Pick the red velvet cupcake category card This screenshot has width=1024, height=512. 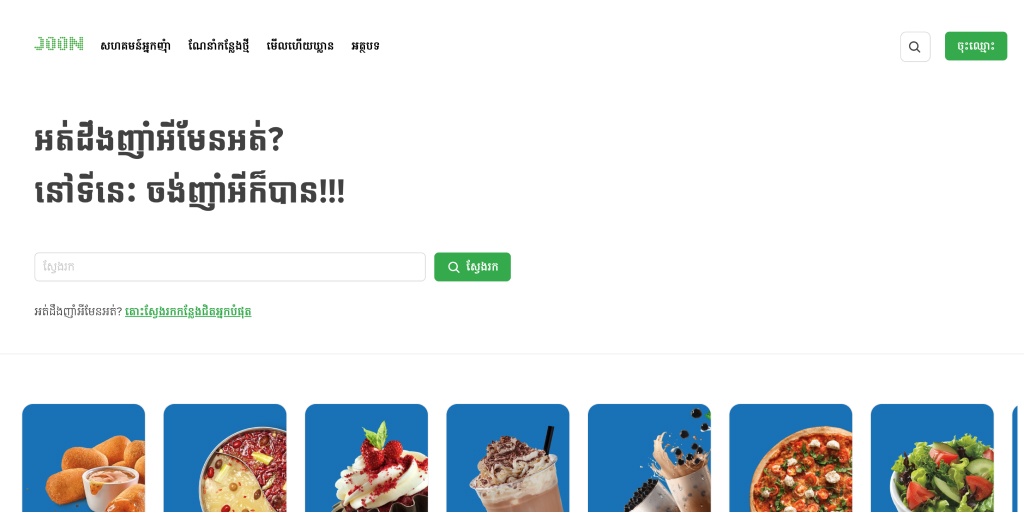pyautogui.click(x=366, y=458)
